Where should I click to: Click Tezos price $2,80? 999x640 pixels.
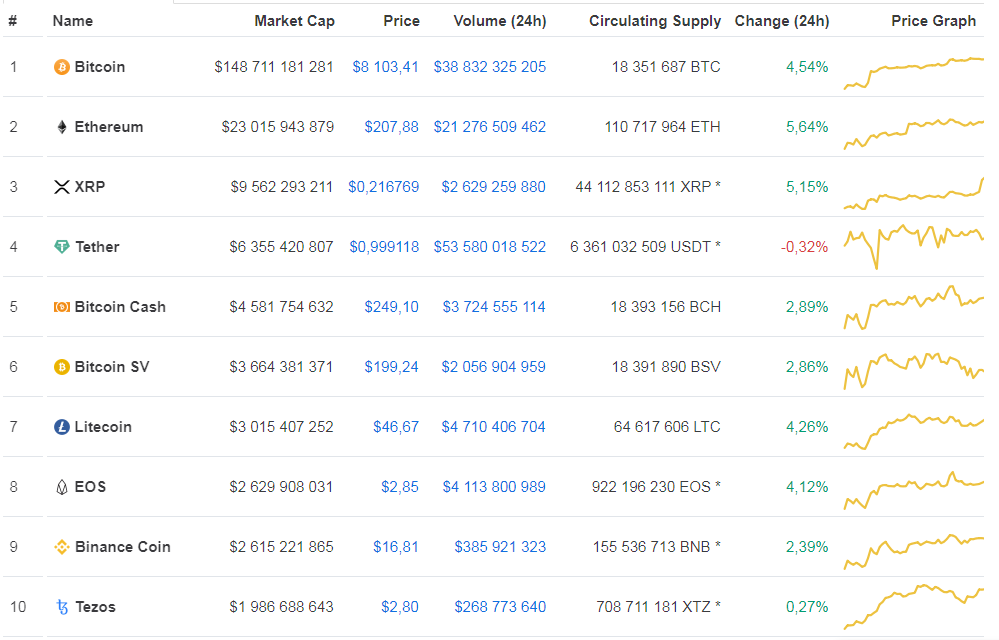(x=400, y=607)
